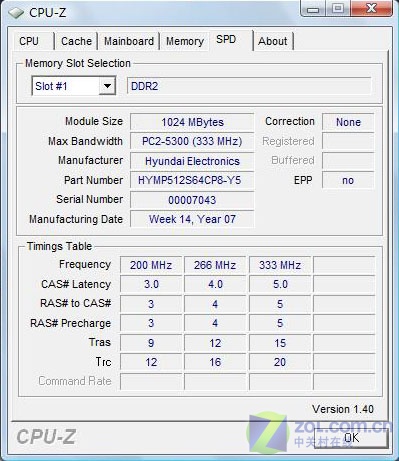Click the Correction value None
The height and width of the screenshot is (461, 399).
[x=348, y=122]
